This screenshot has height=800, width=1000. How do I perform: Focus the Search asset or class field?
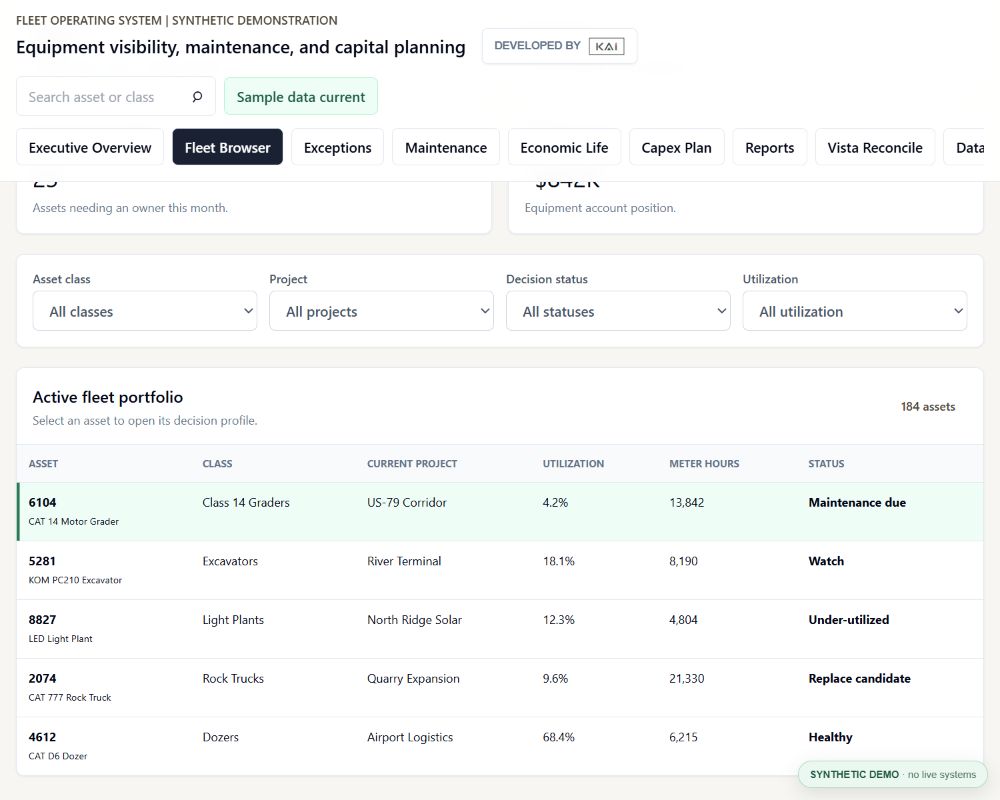pyautogui.click(x=115, y=96)
